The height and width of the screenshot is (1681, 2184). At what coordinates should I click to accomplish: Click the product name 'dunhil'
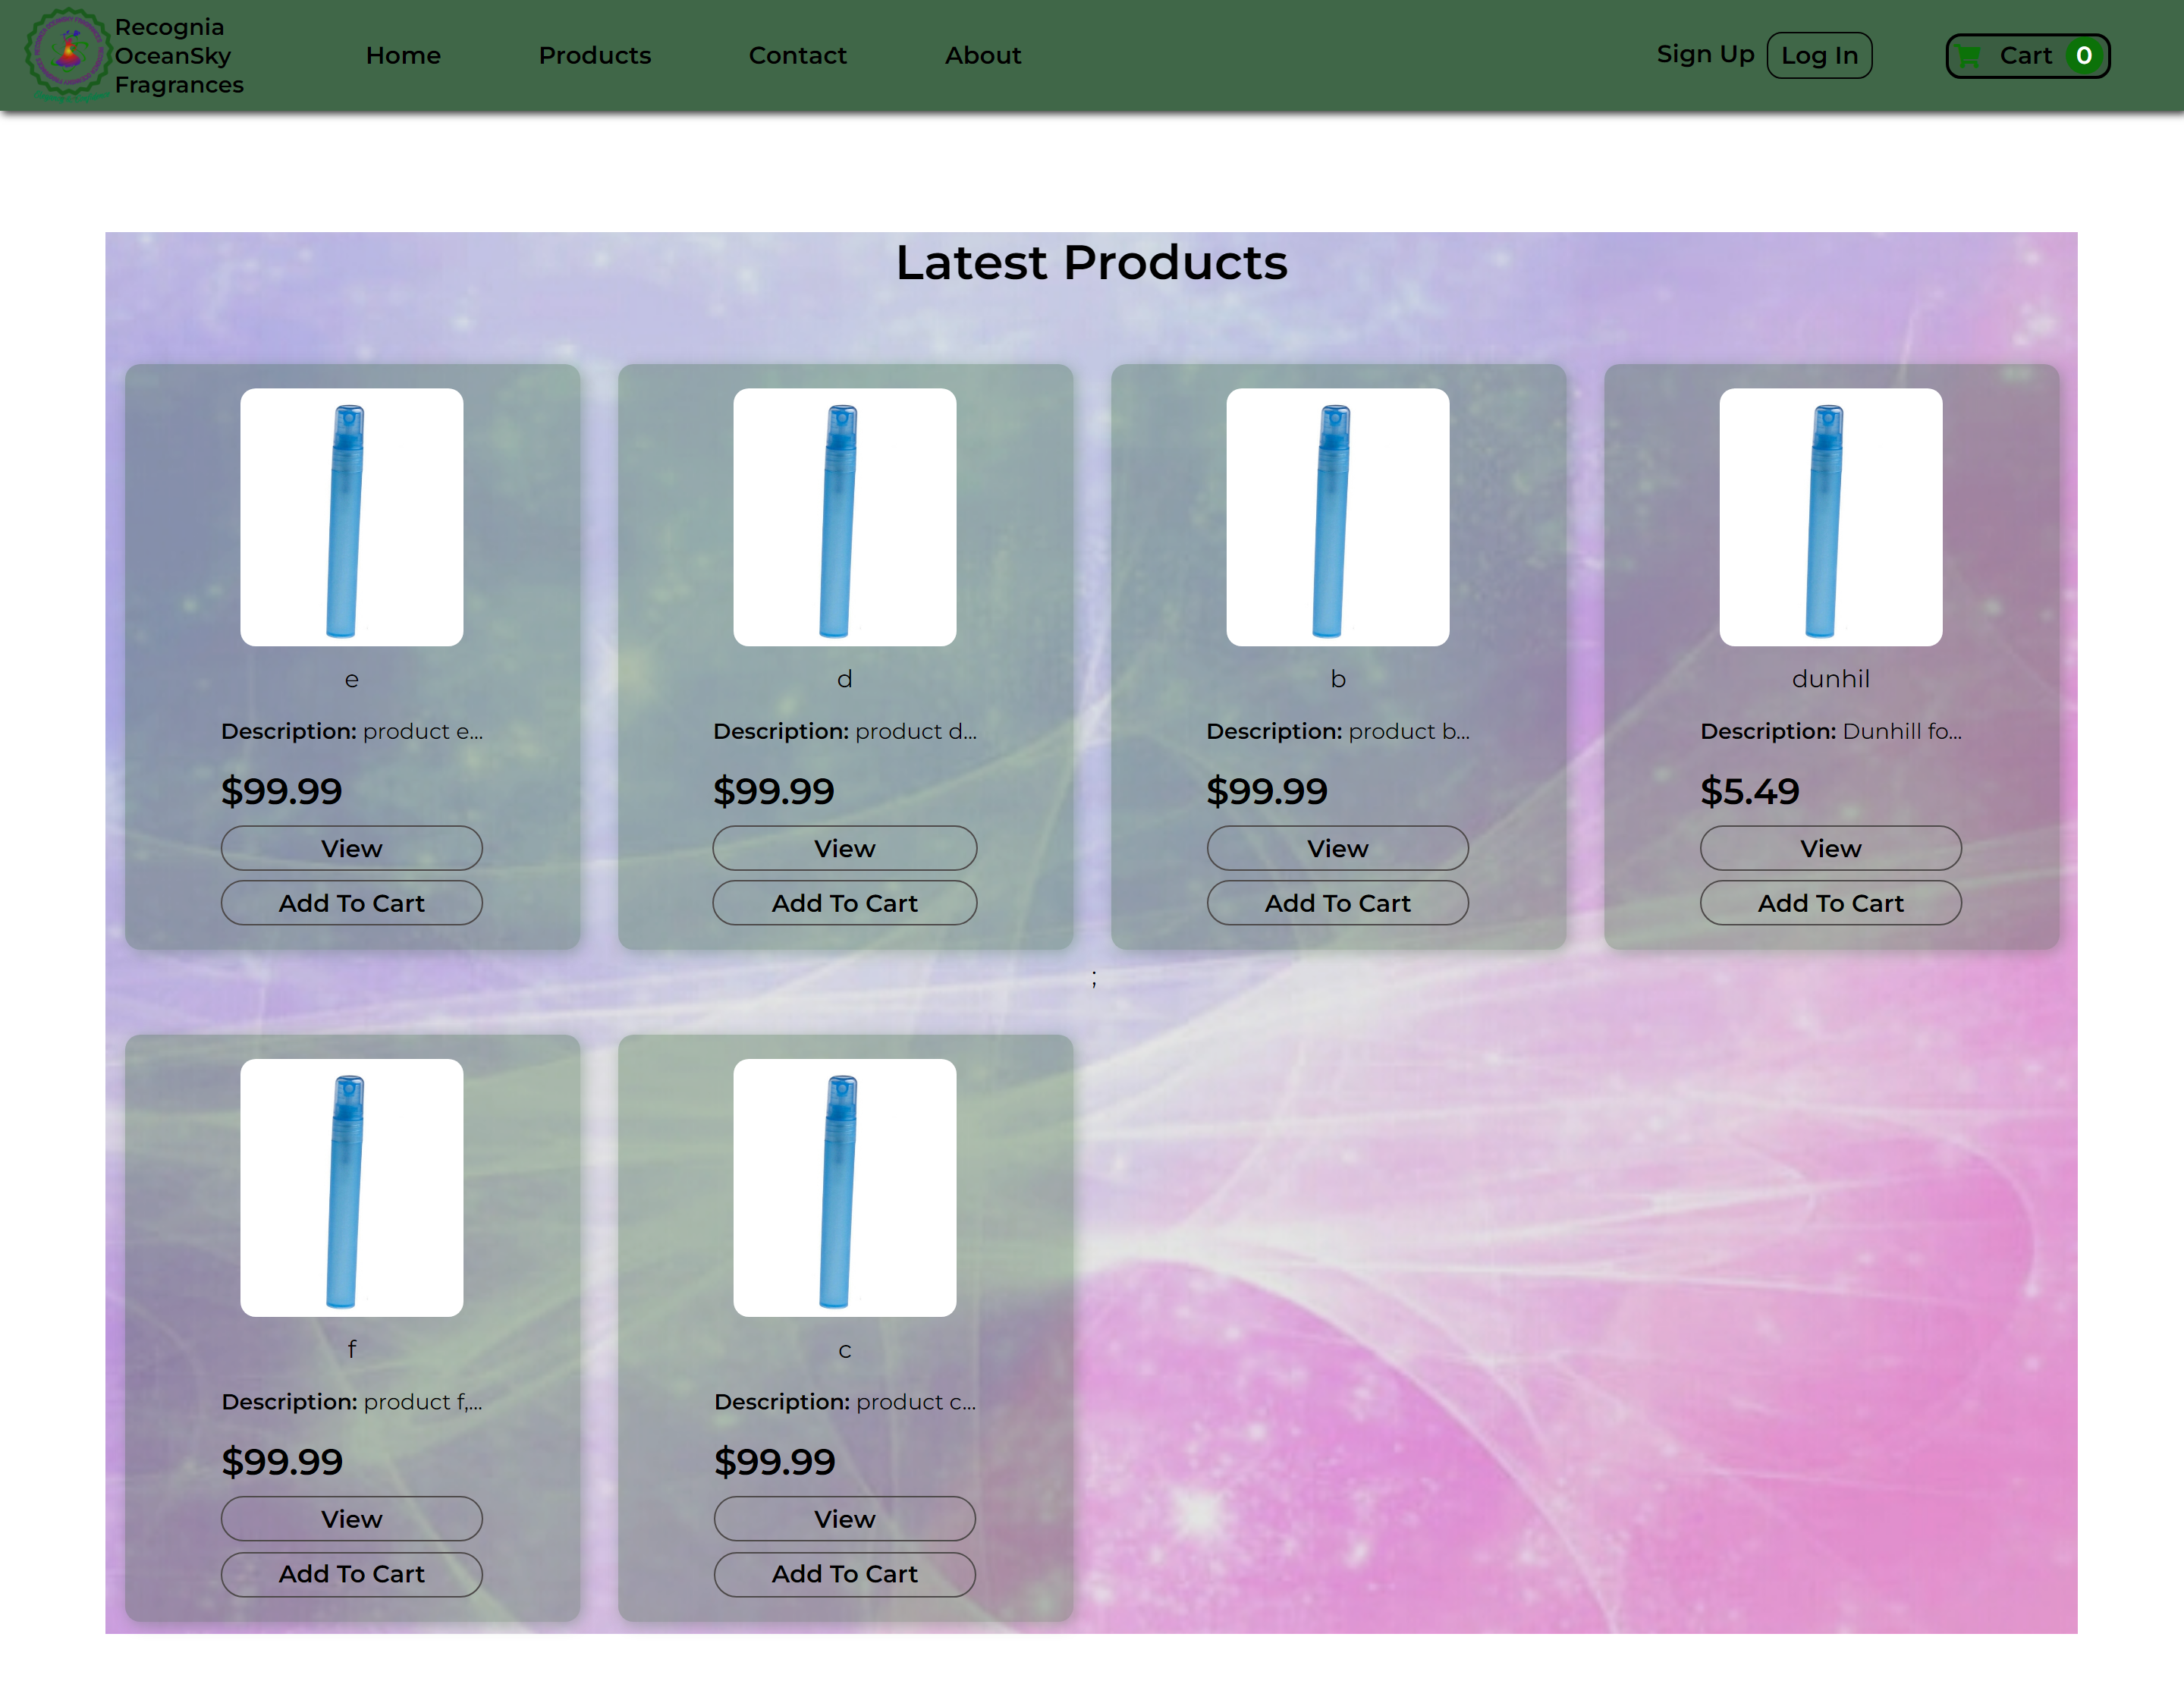click(x=1831, y=679)
